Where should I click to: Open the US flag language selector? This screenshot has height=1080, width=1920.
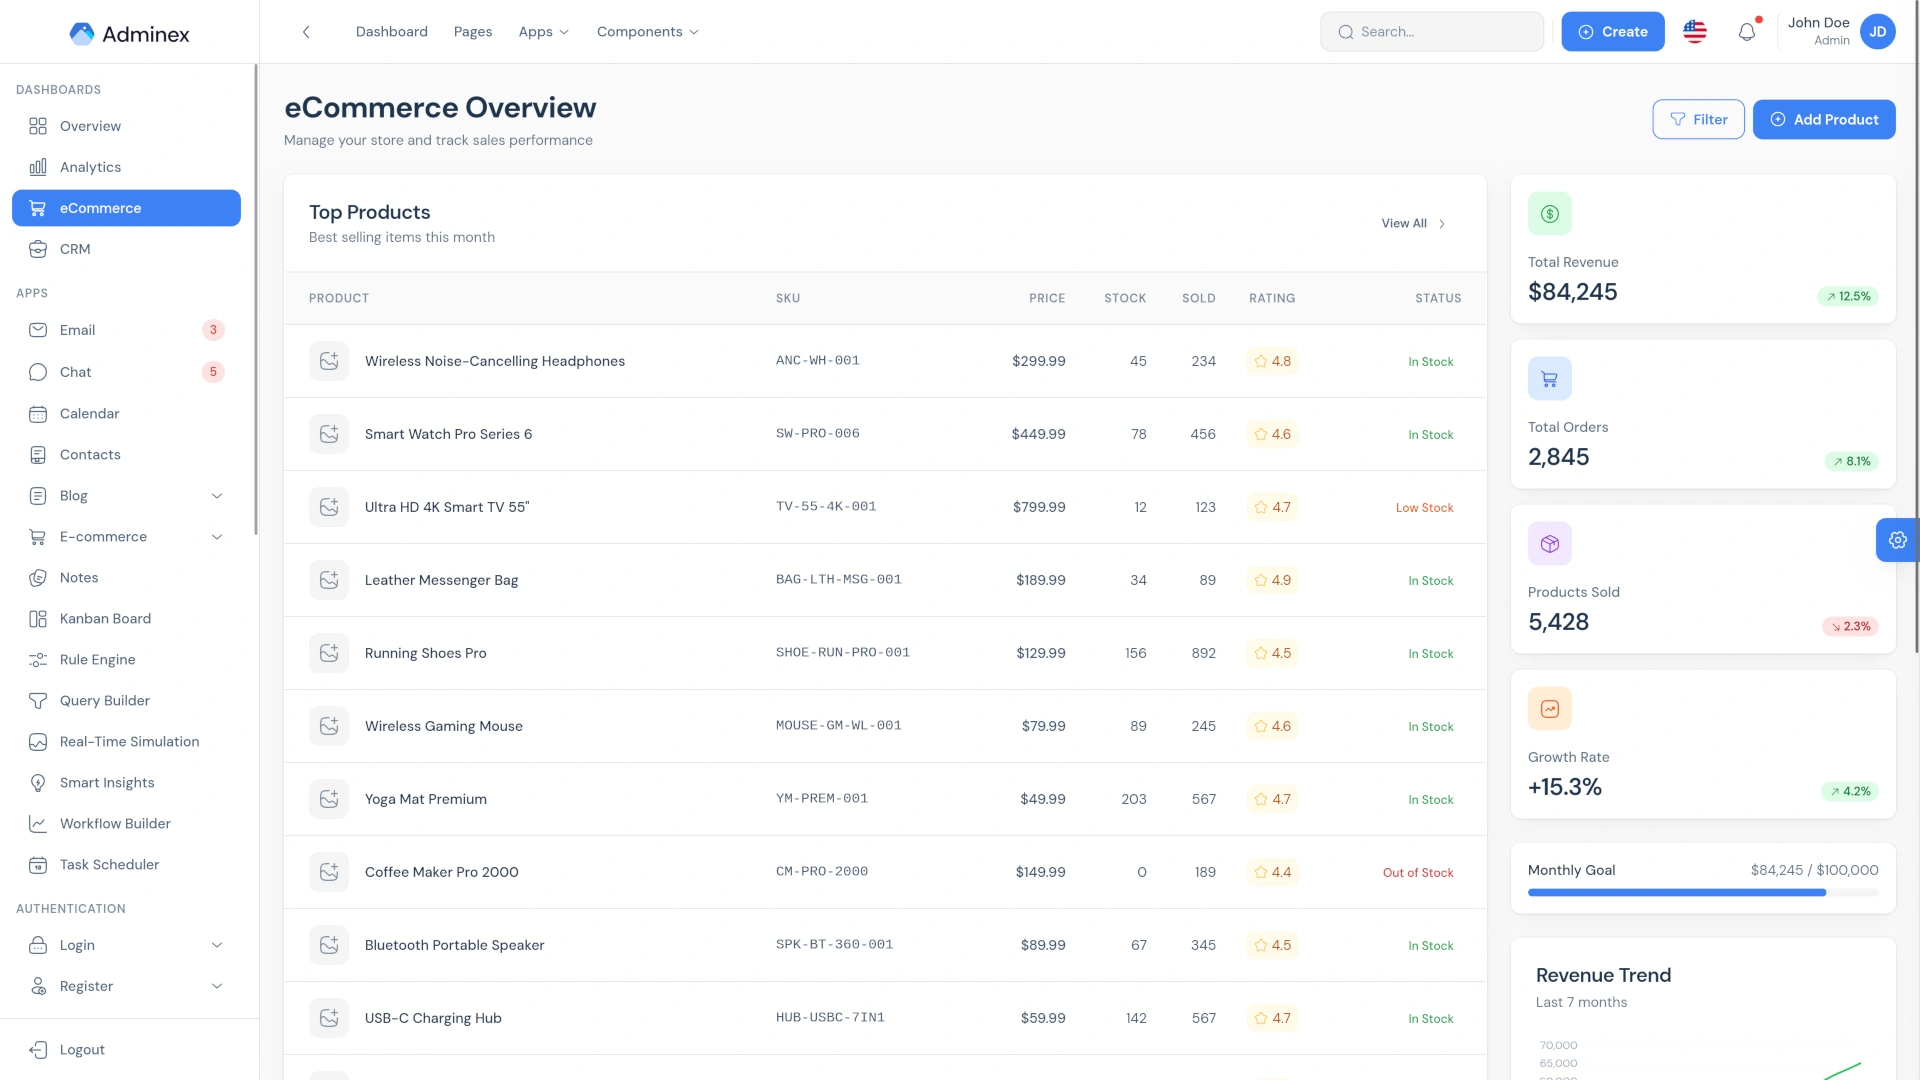click(x=1695, y=32)
